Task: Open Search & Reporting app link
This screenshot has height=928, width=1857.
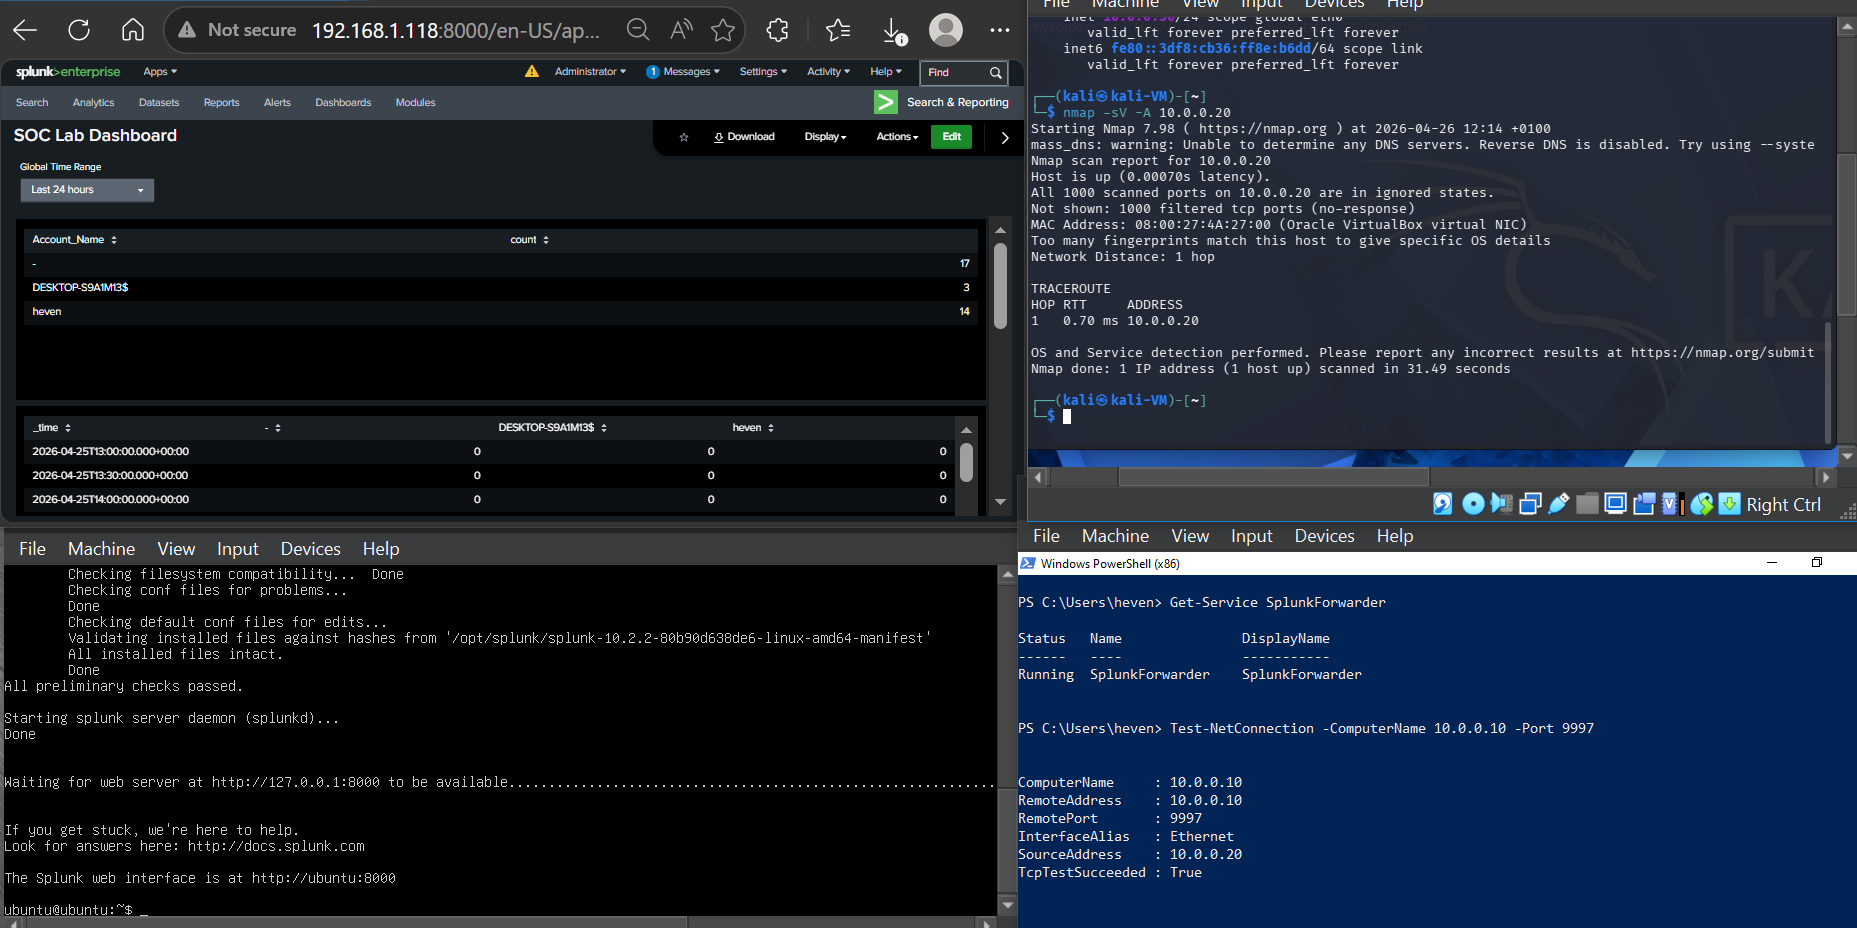Action: point(942,102)
